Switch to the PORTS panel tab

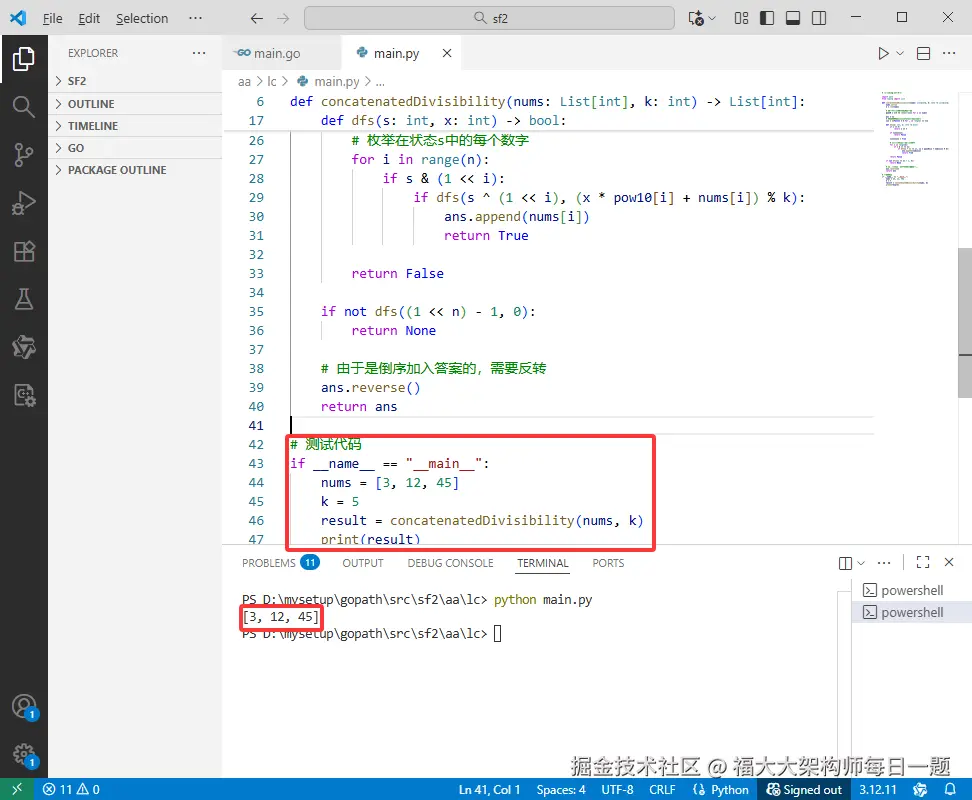(608, 563)
